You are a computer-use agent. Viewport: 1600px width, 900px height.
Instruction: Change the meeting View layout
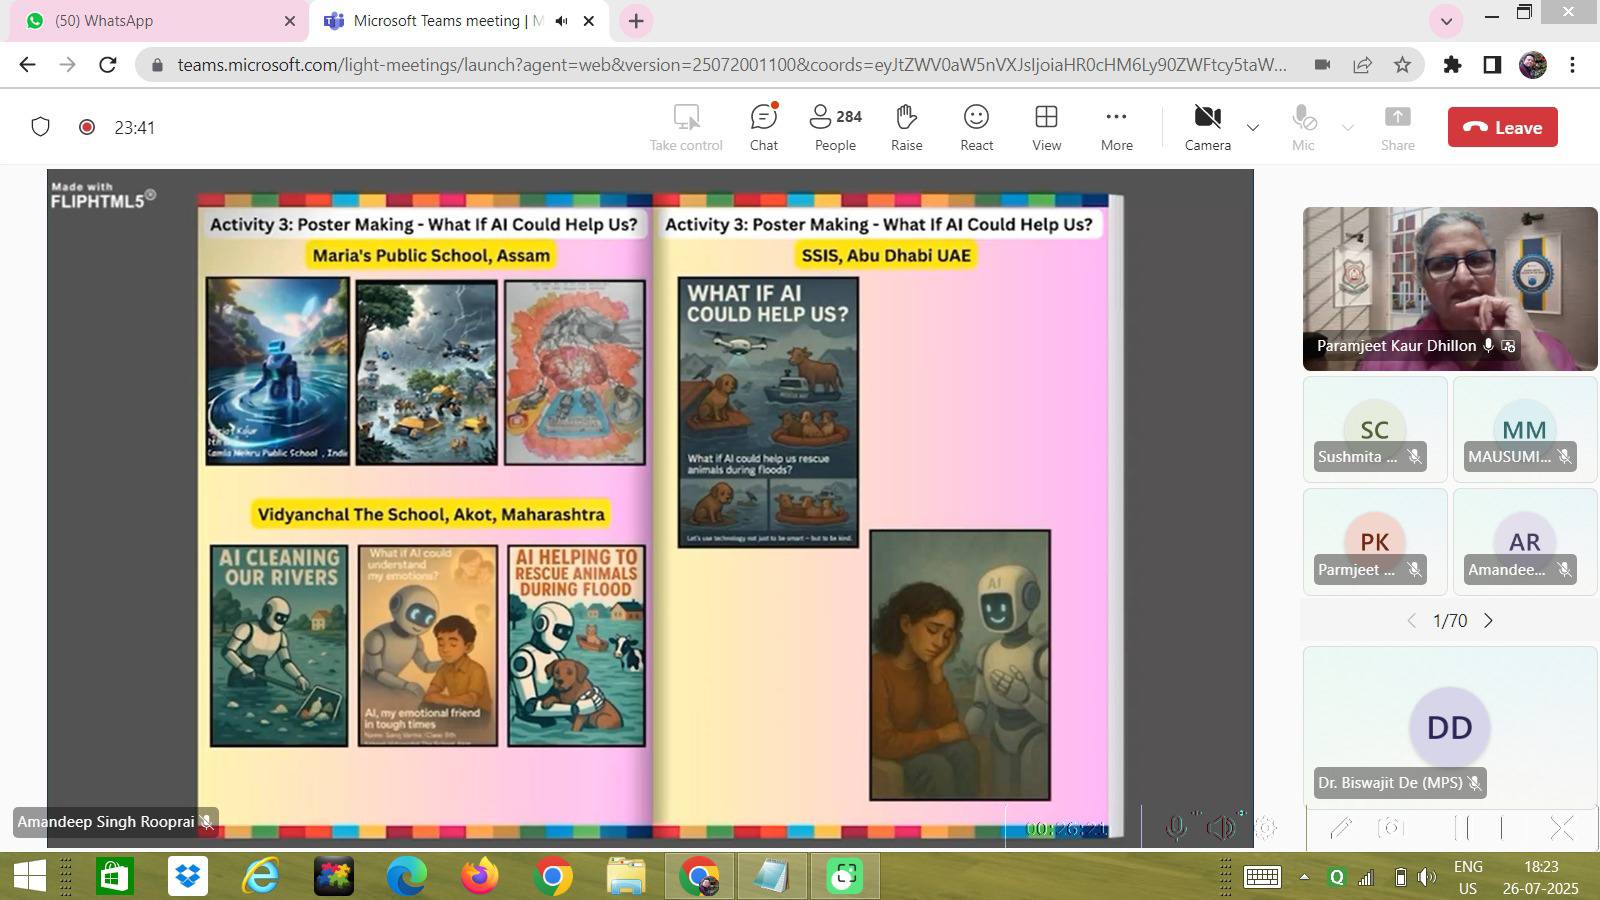[x=1046, y=128]
